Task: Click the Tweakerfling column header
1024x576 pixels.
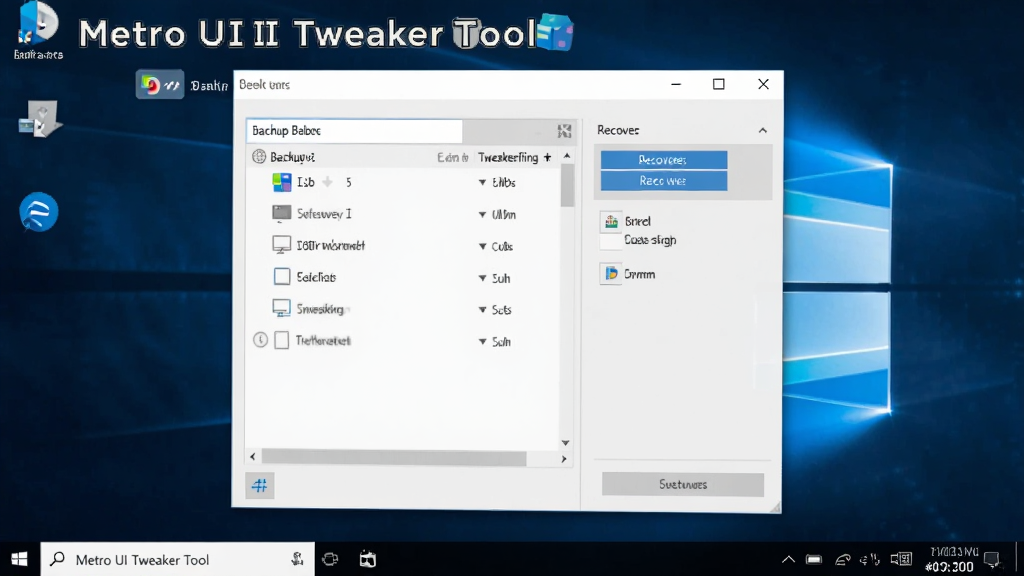Action: point(507,157)
